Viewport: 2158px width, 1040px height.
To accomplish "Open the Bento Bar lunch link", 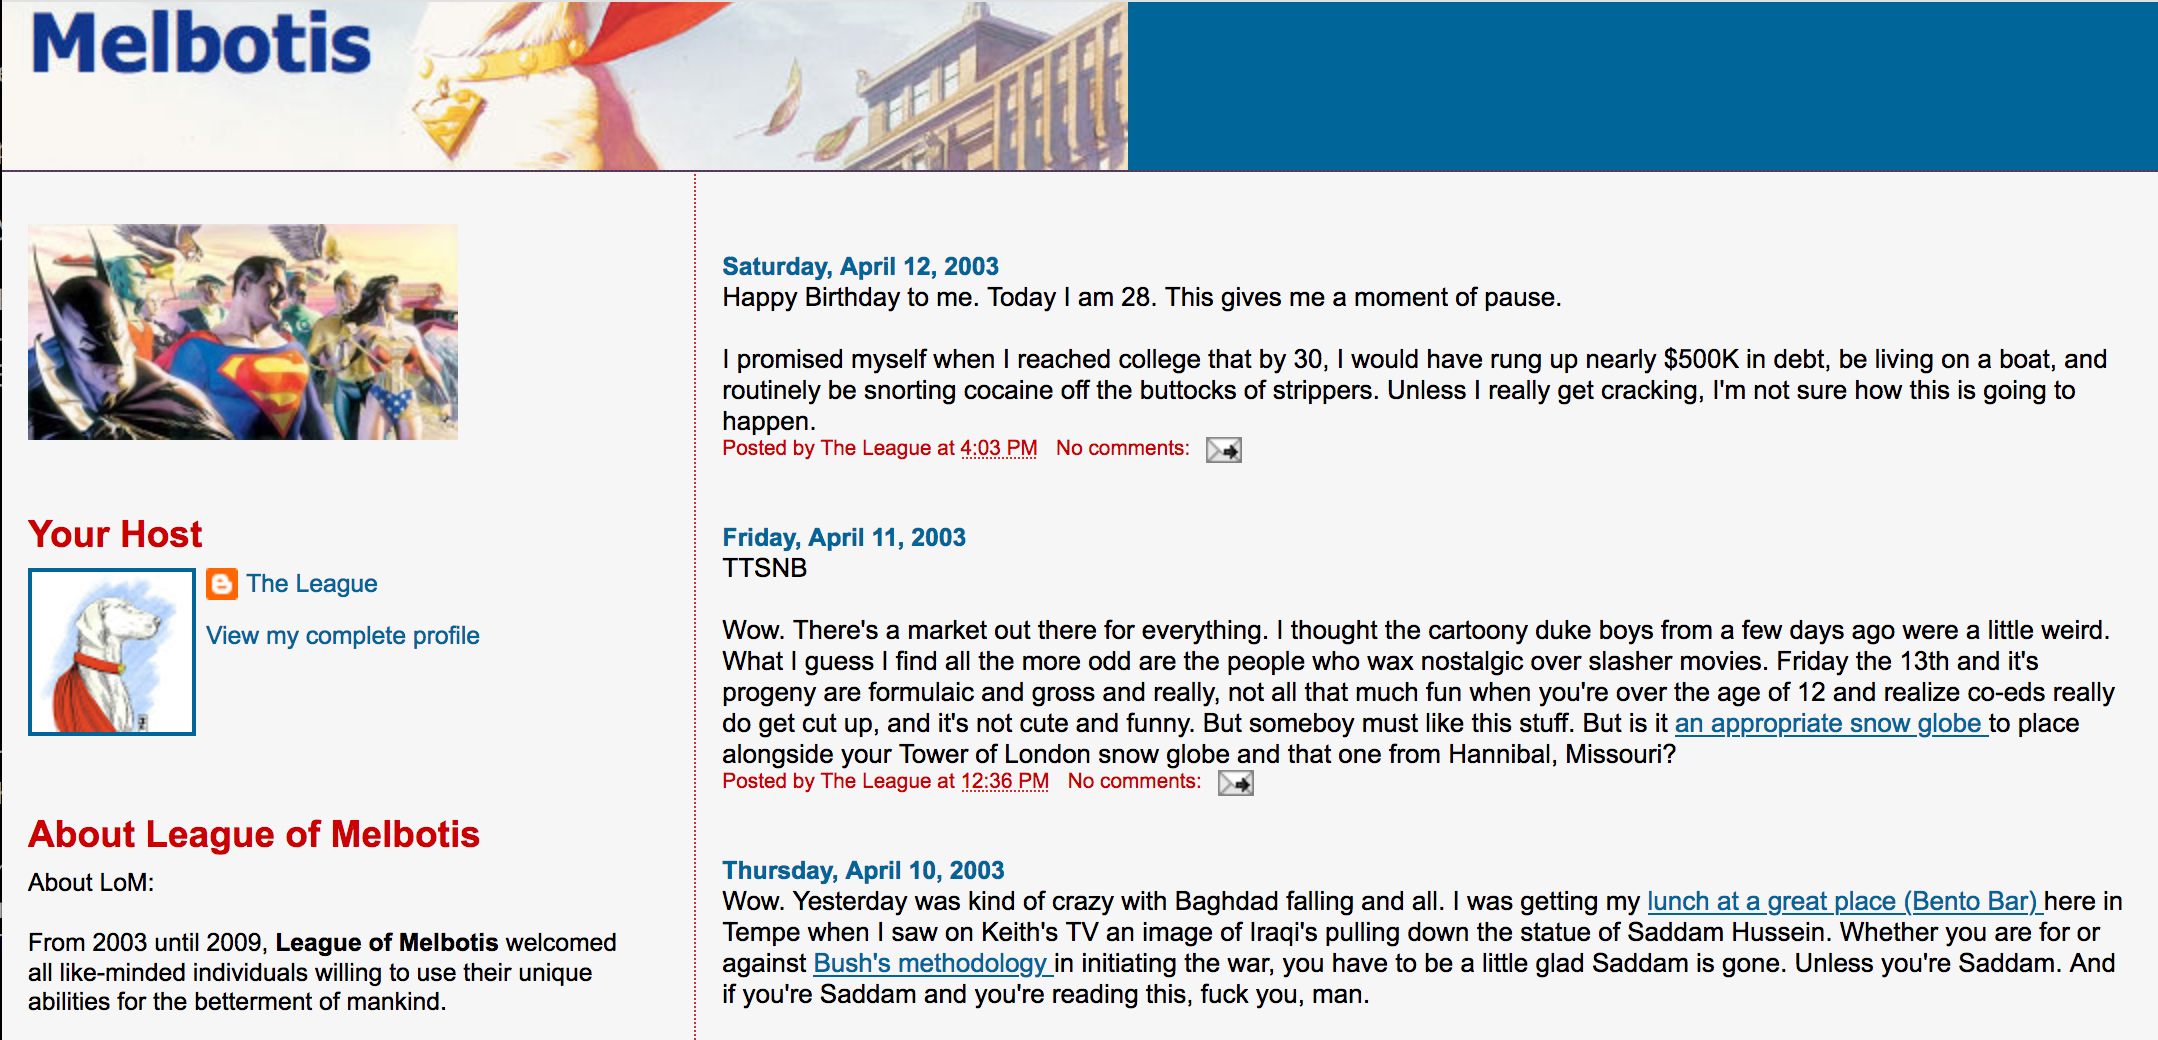I will tap(1843, 901).
